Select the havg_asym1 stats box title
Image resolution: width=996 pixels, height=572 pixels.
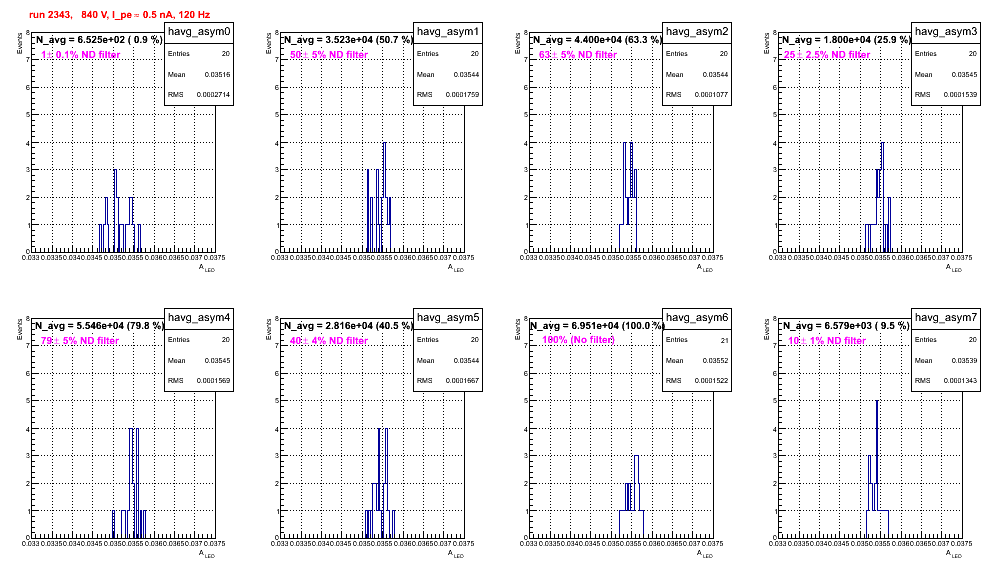click(448, 32)
